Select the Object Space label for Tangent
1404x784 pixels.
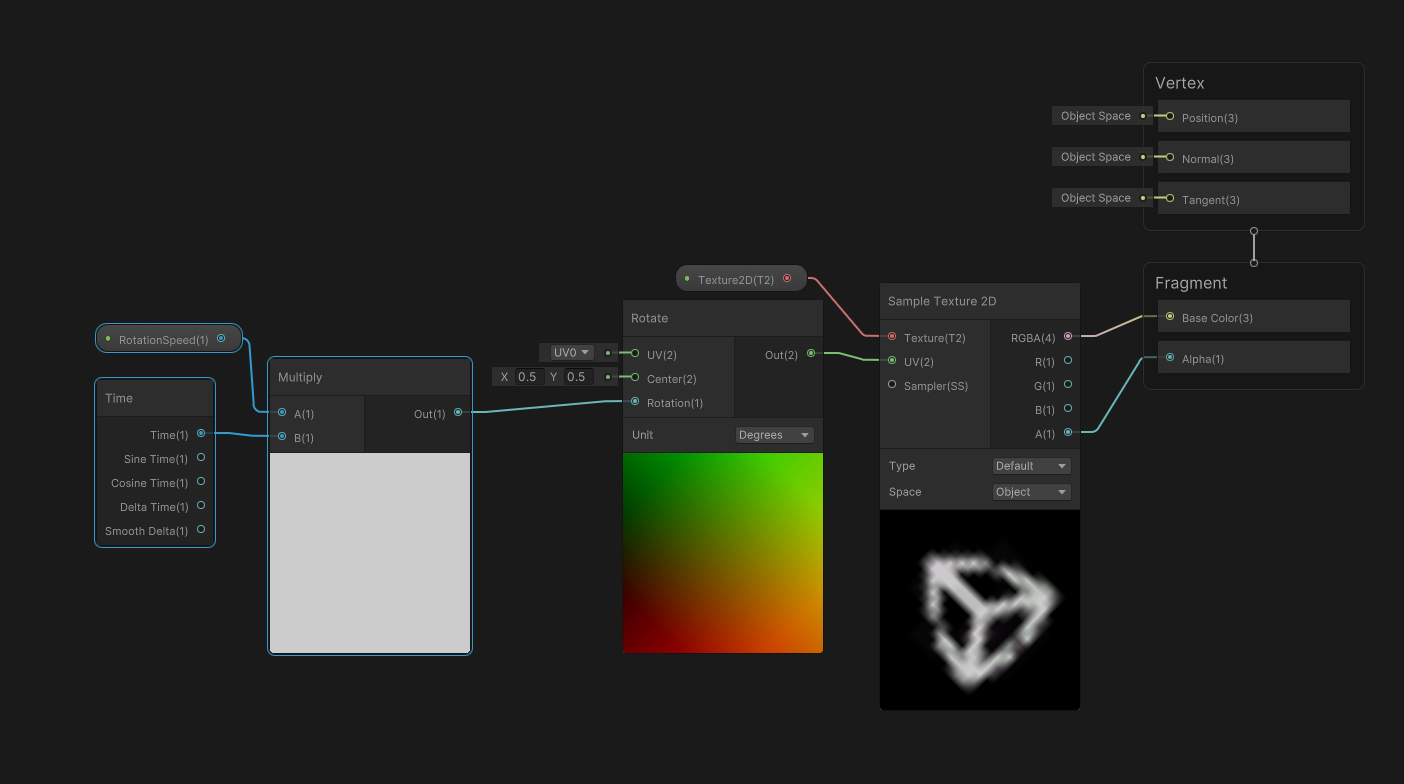tap(1096, 198)
